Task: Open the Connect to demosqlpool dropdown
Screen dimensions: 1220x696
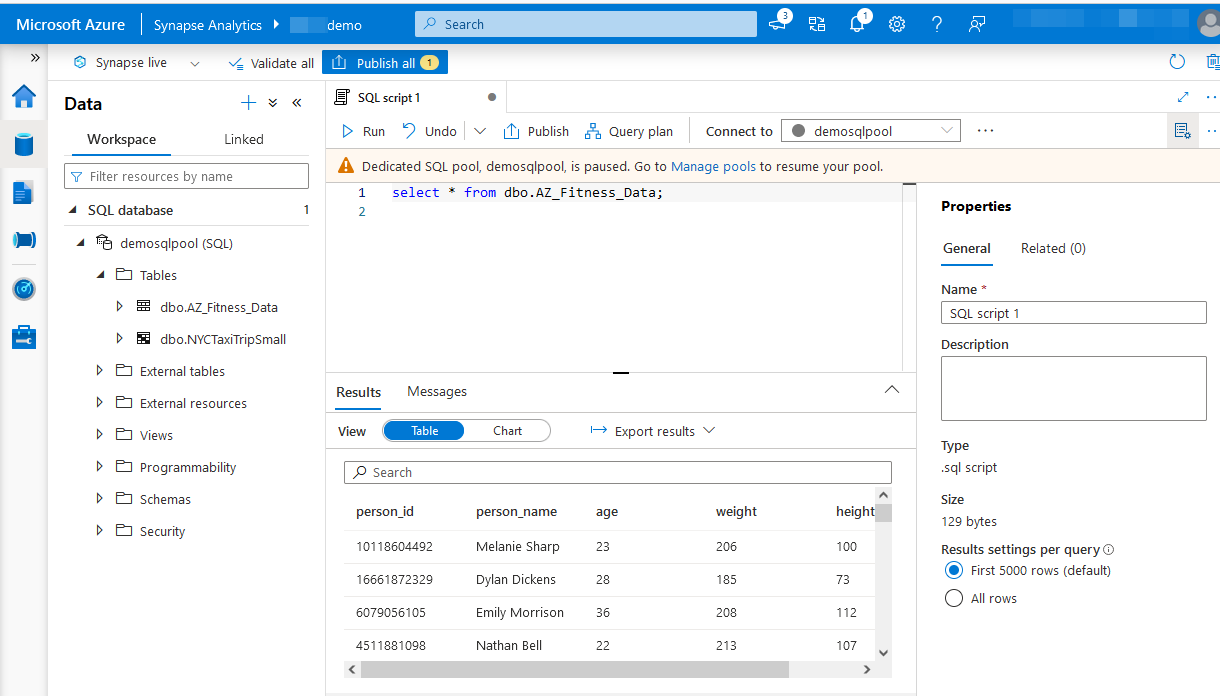Action: point(870,131)
